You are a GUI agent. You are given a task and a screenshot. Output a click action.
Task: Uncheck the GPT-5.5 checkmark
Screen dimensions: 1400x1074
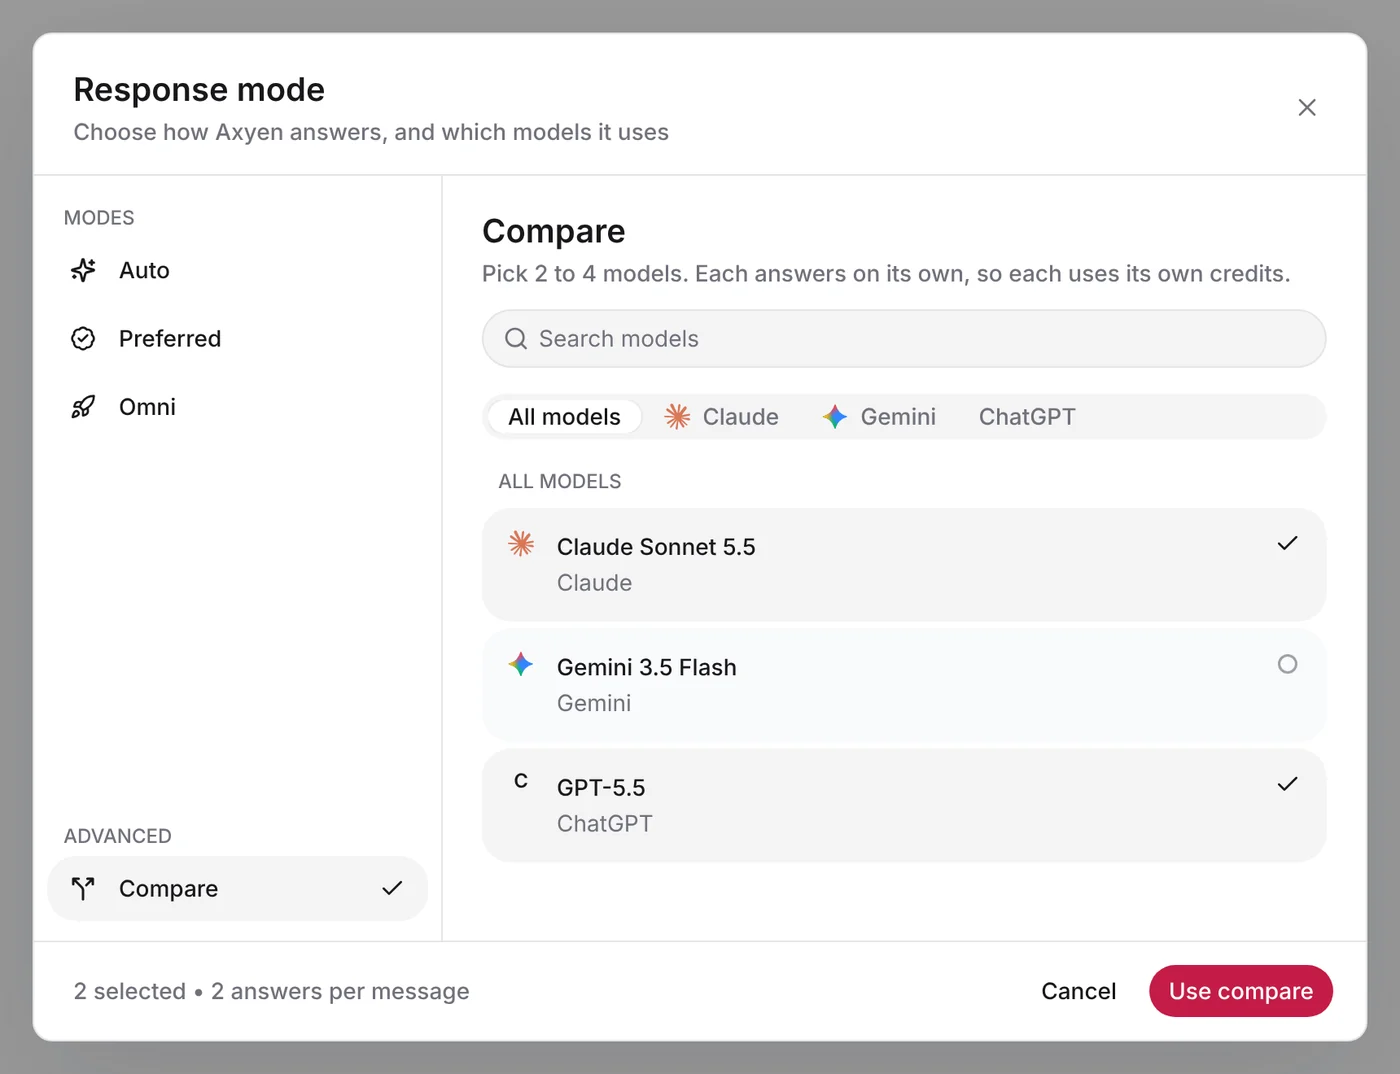coord(1288,784)
